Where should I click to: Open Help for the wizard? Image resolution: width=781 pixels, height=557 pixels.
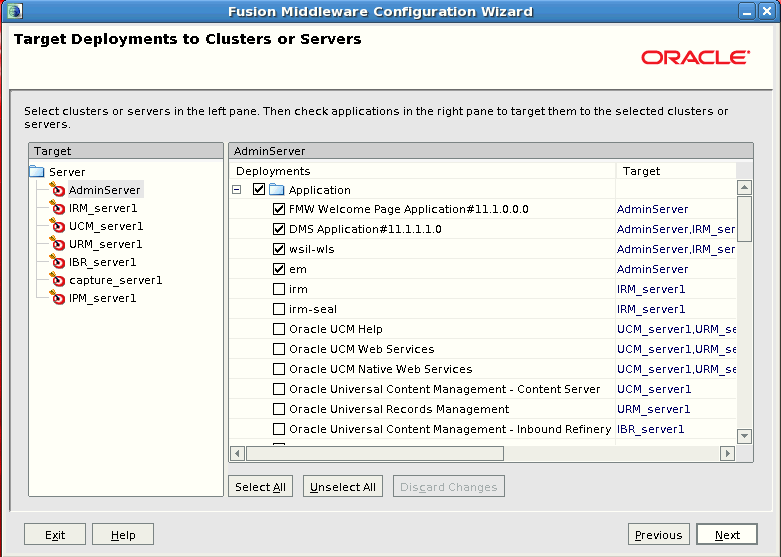123,535
